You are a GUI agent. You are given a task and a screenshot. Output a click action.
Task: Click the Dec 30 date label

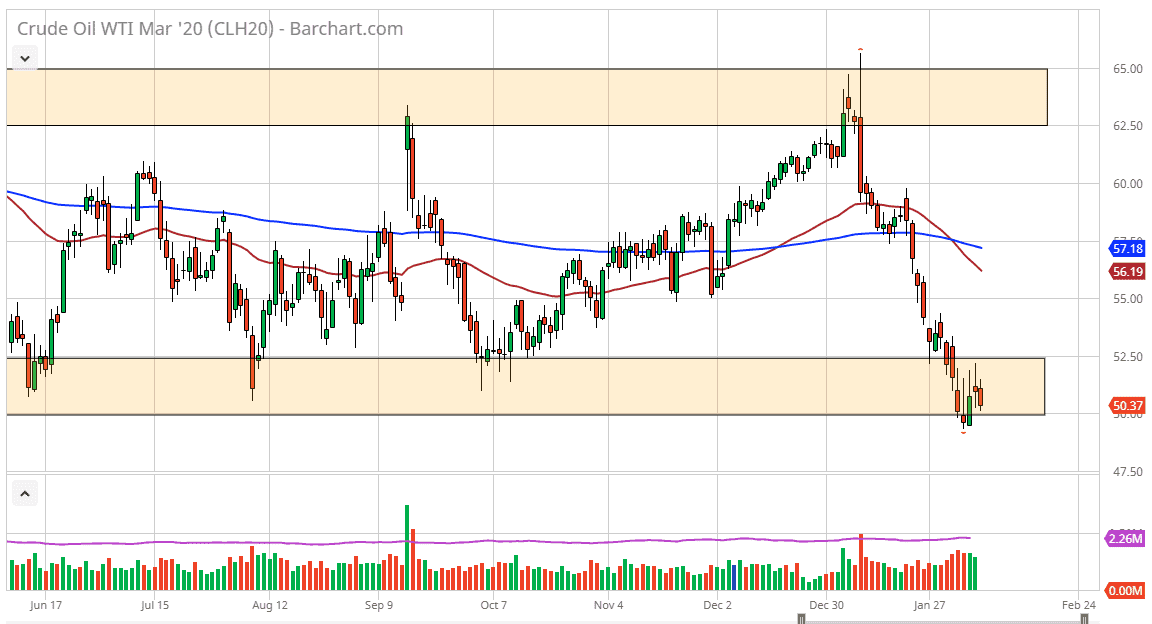point(827,606)
